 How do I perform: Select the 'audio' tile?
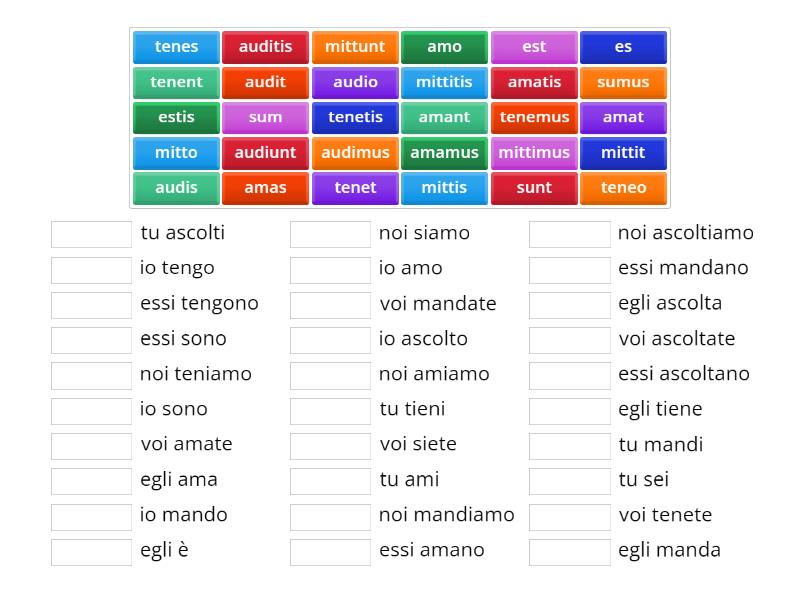click(x=355, y=82)
